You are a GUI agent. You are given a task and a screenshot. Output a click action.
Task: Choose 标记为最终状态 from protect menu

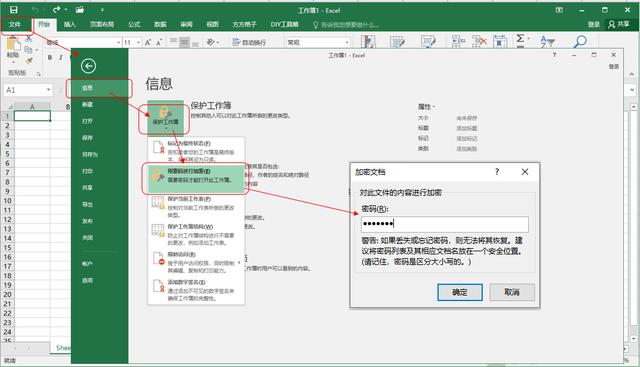(196, 151)
